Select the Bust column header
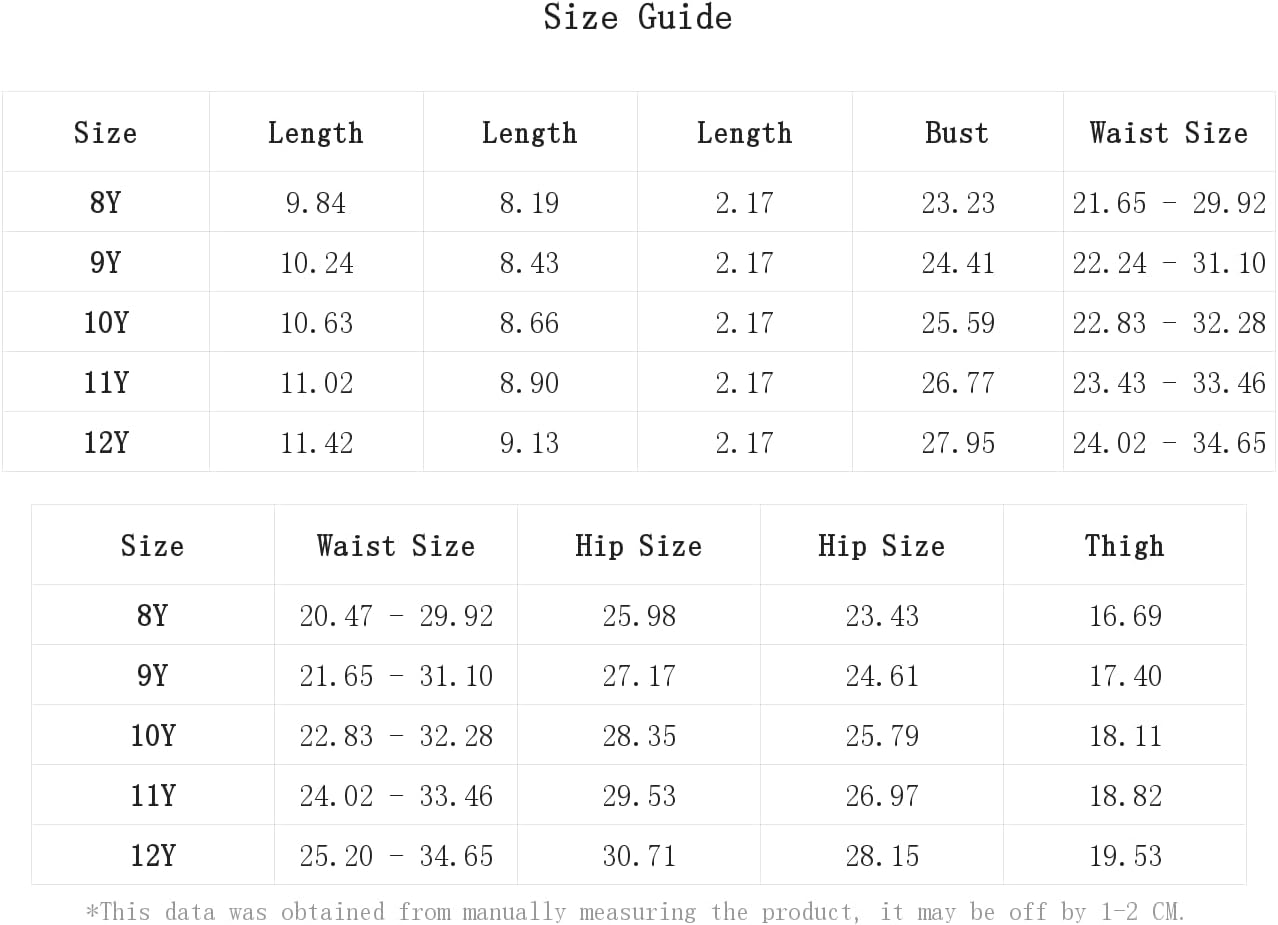Image resolution: width=1278 pixels, height=925 pixels. coord(957,133)
